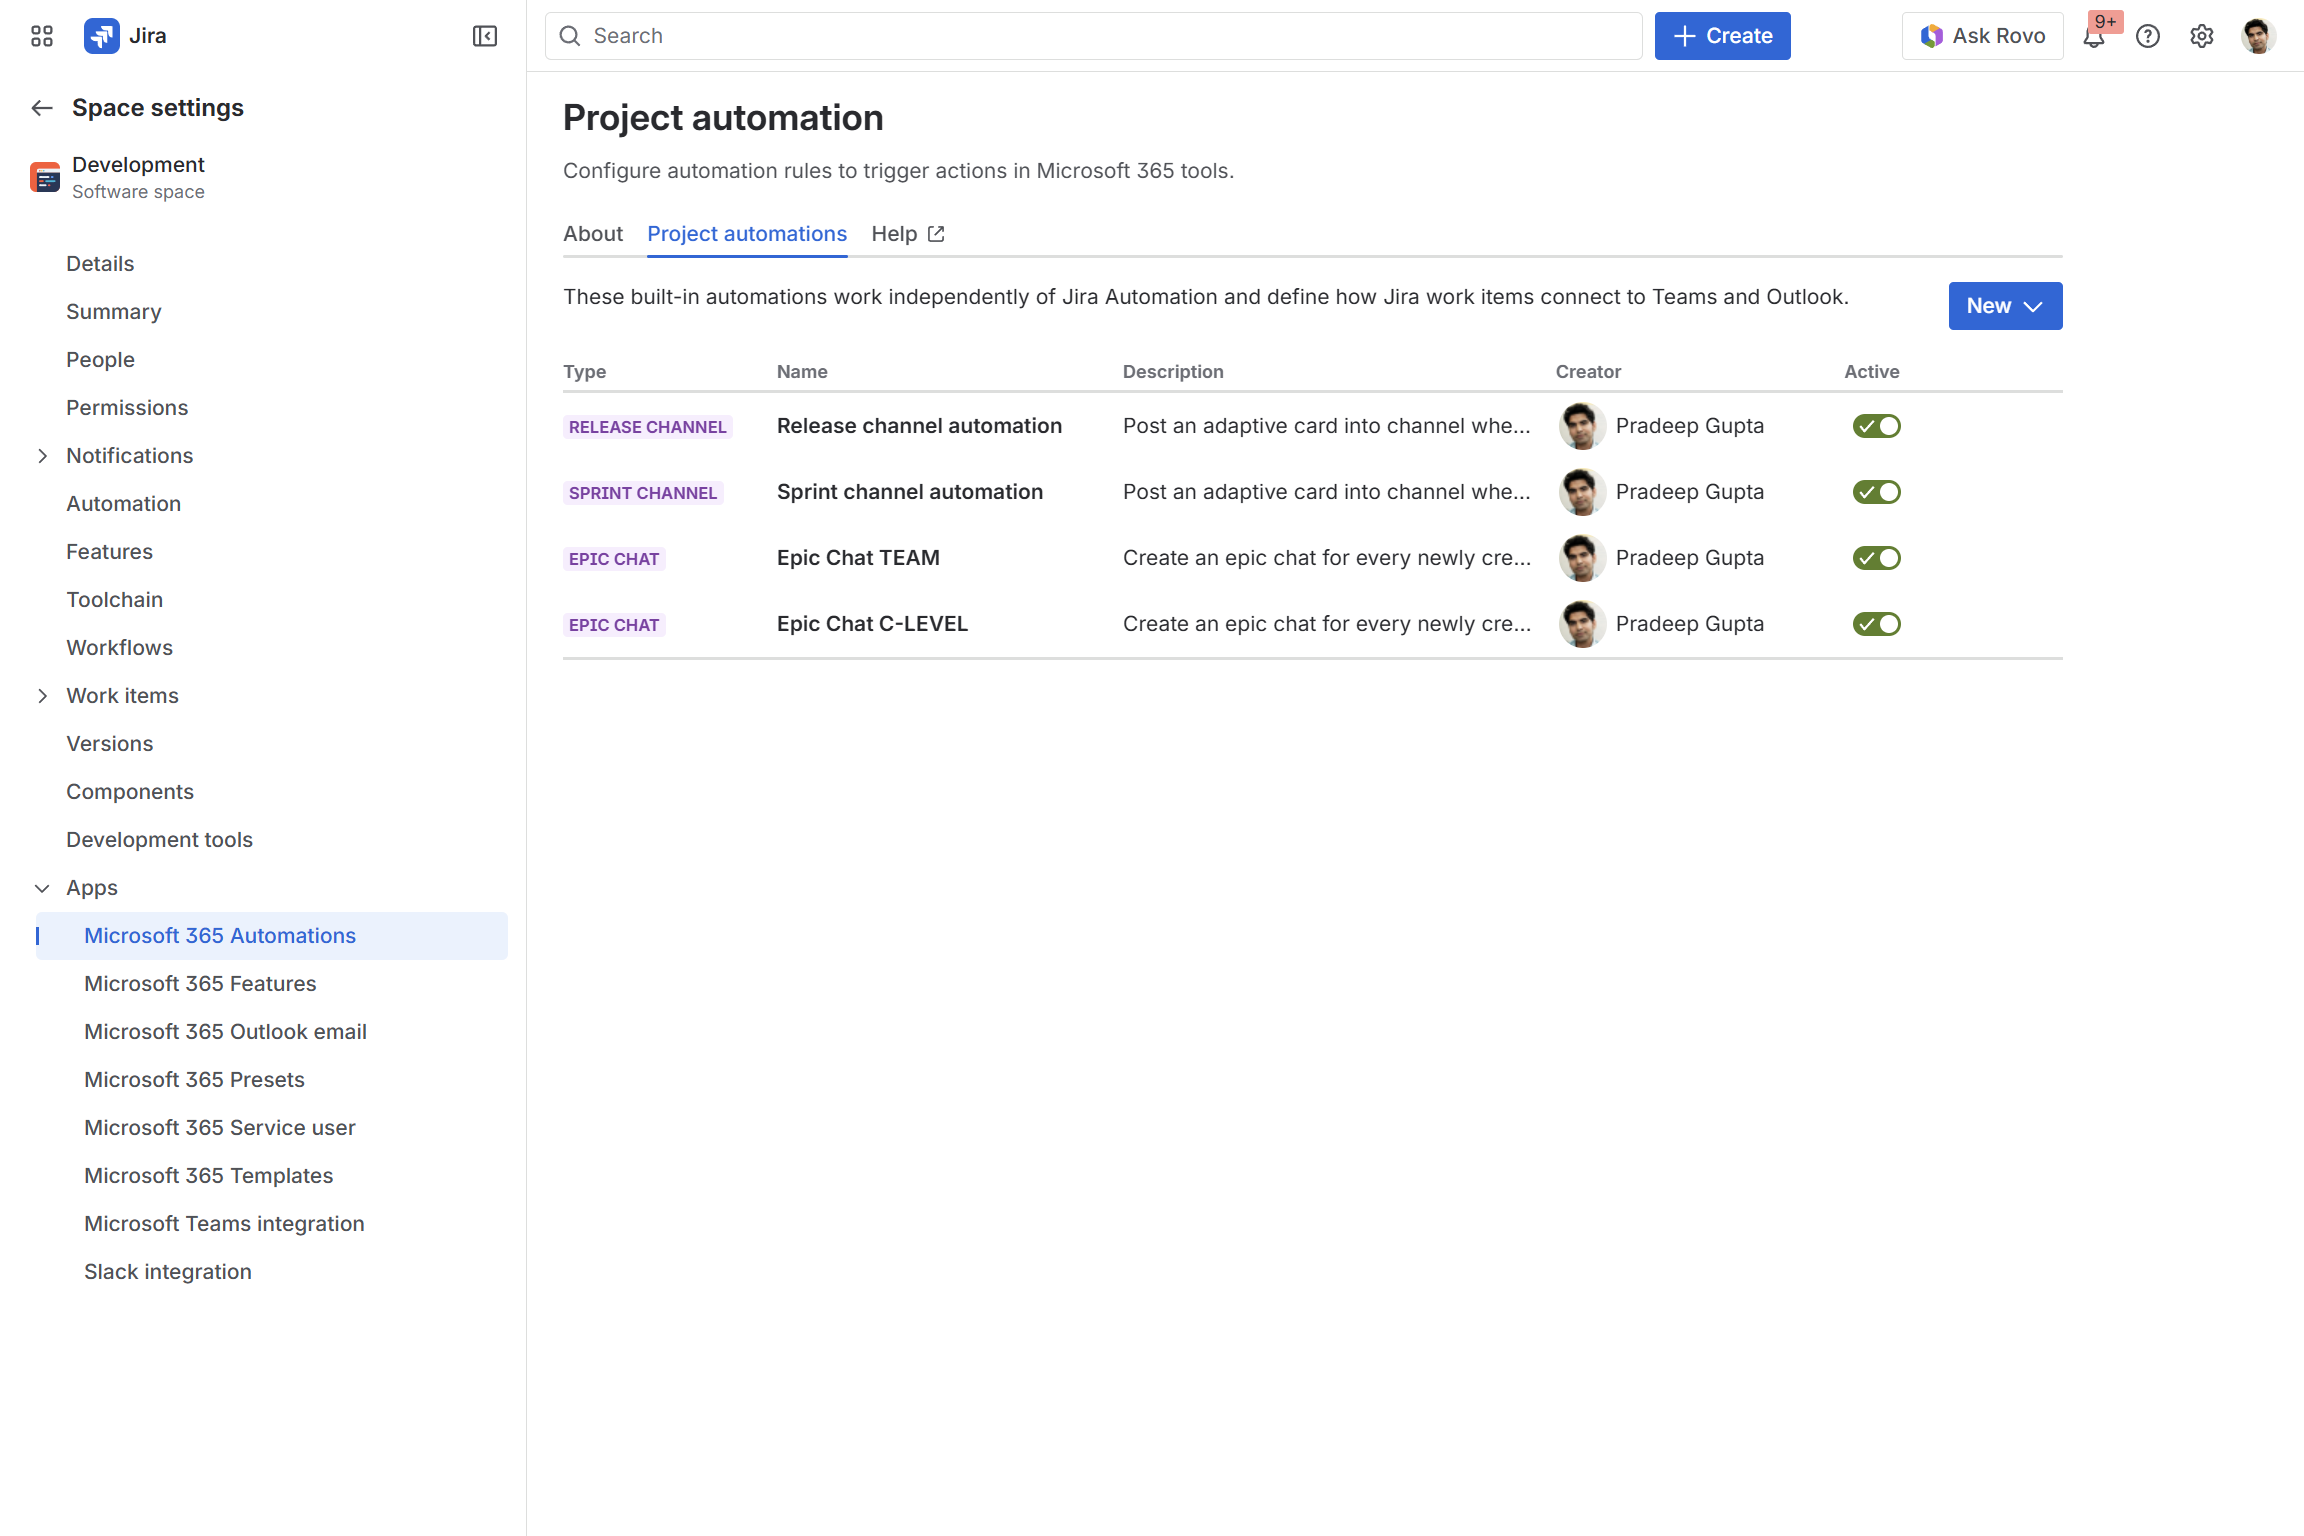Open the notifications bell icon
The height and width of the screenshot is (1536, 2304).
[x=2094, y=37]
